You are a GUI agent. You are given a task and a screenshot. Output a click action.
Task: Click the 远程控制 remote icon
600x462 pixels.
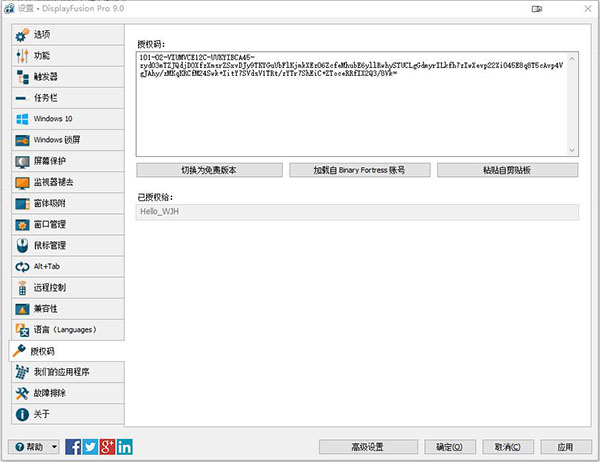click(x=22, y=288)
